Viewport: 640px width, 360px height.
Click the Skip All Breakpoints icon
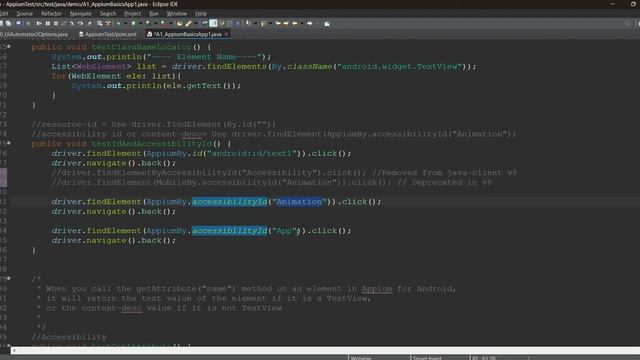pyautogui.click(x=28, y=23)
